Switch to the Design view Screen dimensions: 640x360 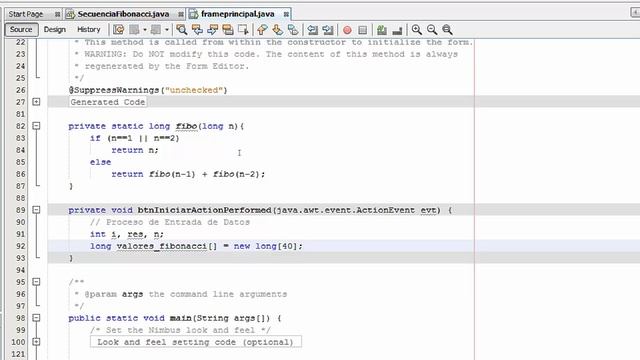(55, 29)
